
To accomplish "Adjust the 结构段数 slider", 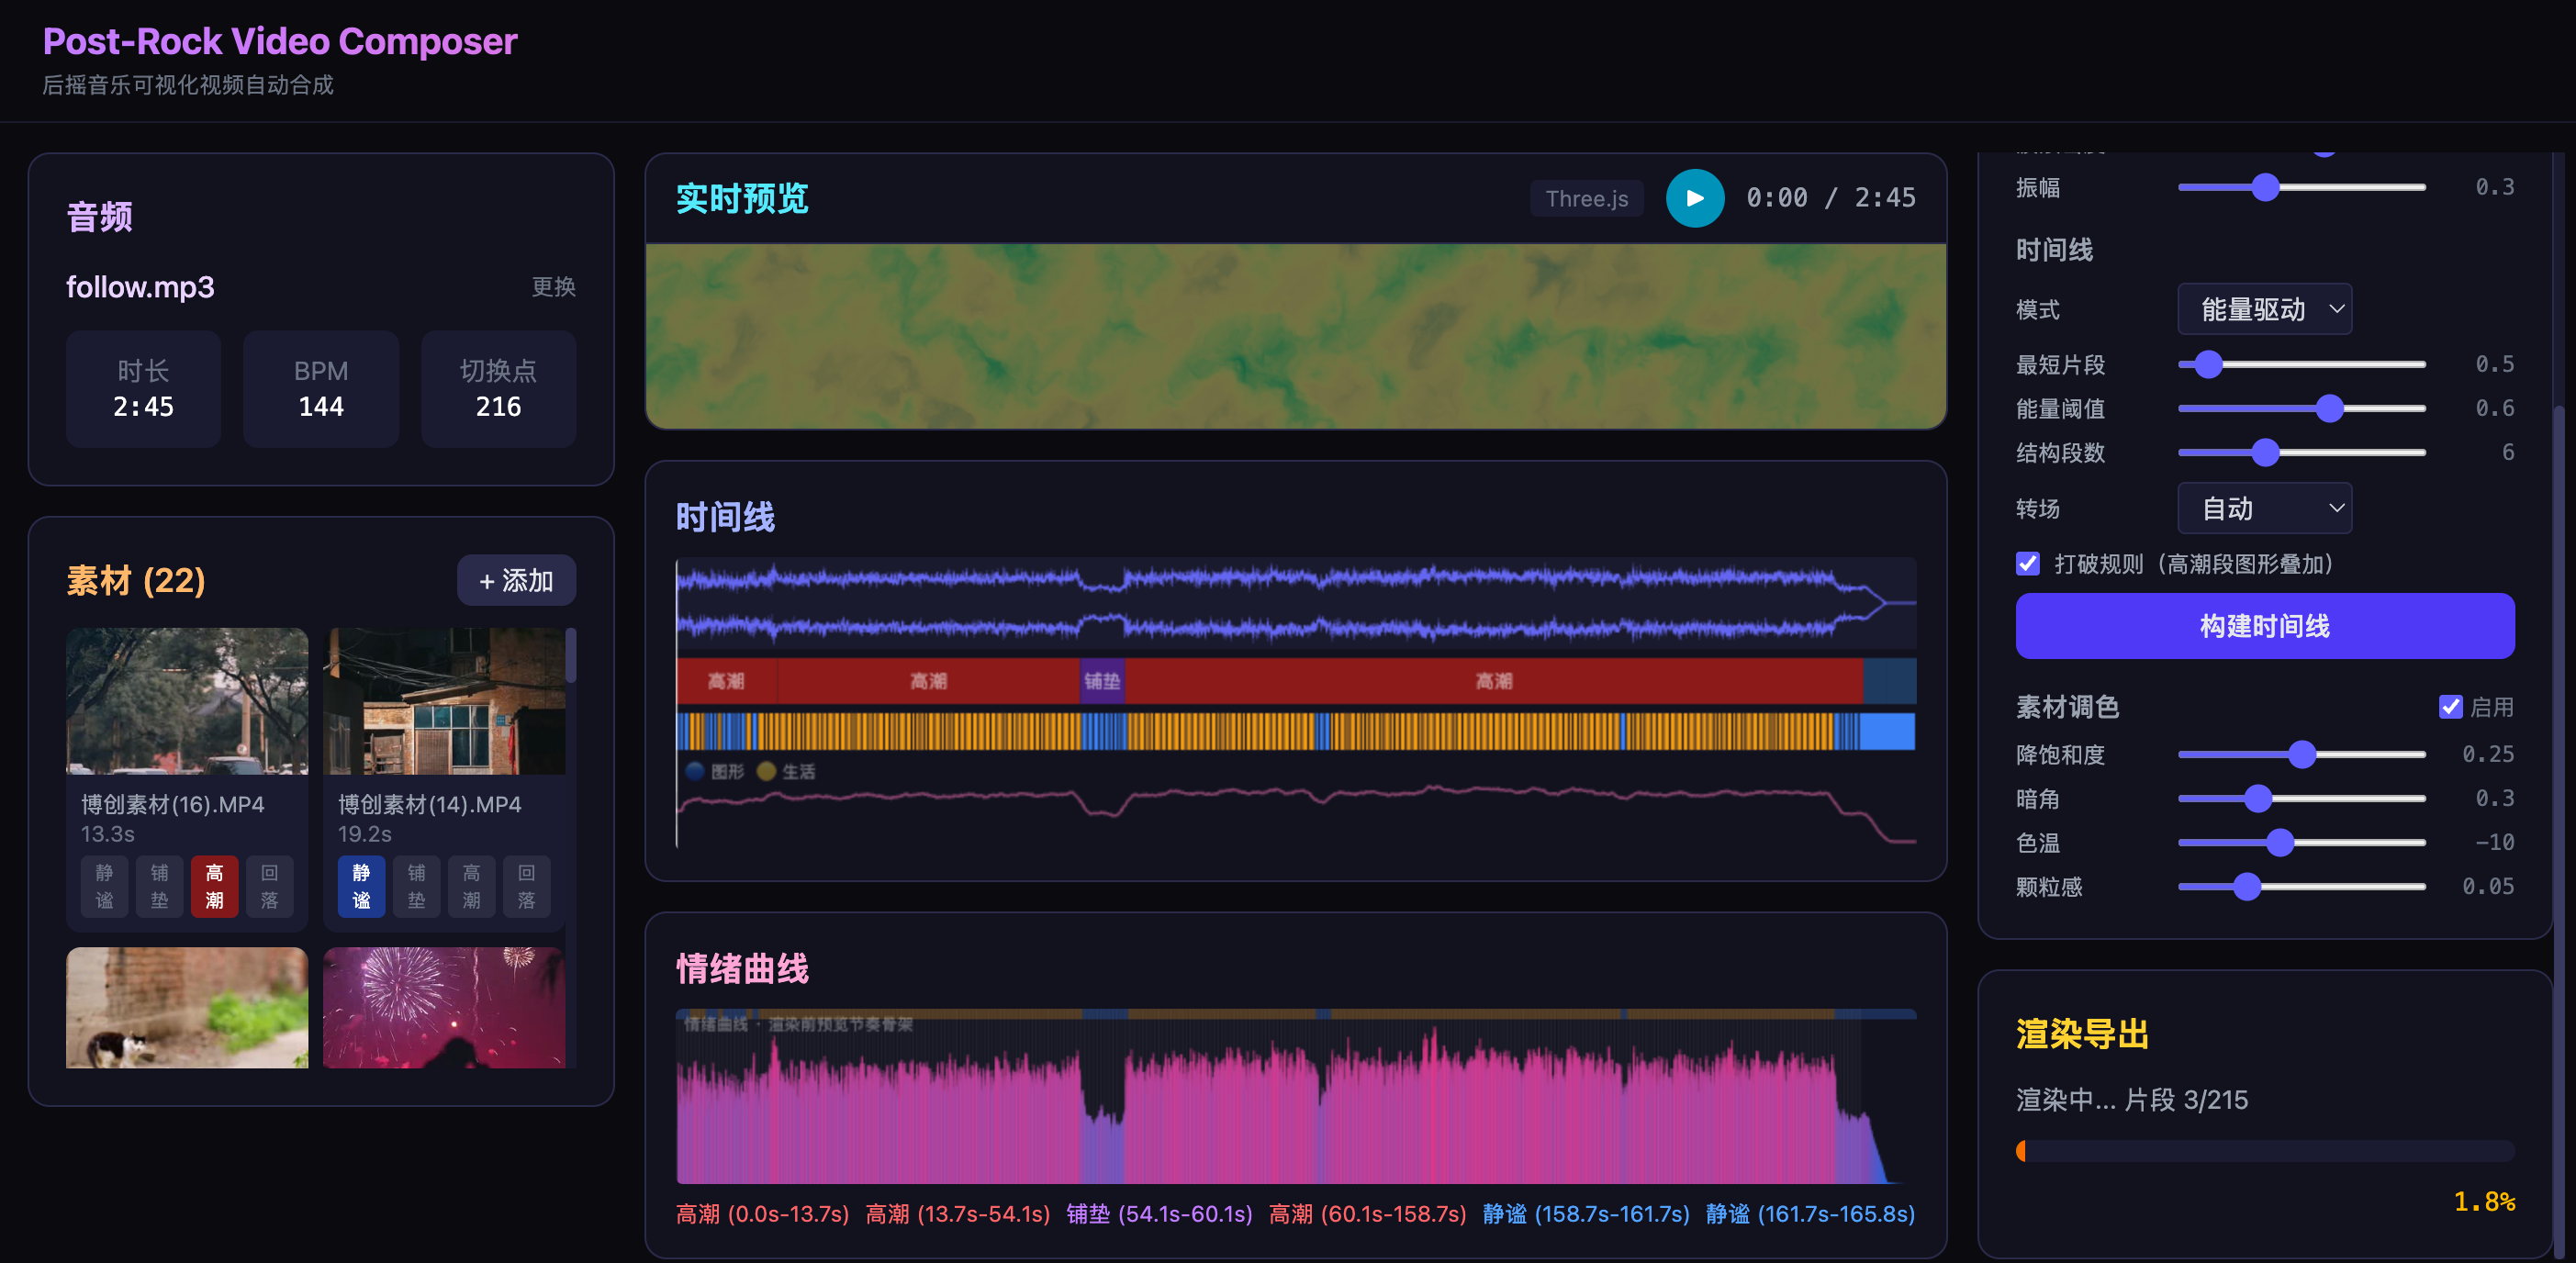I will pyautogui.click(x=2301, y=452).
